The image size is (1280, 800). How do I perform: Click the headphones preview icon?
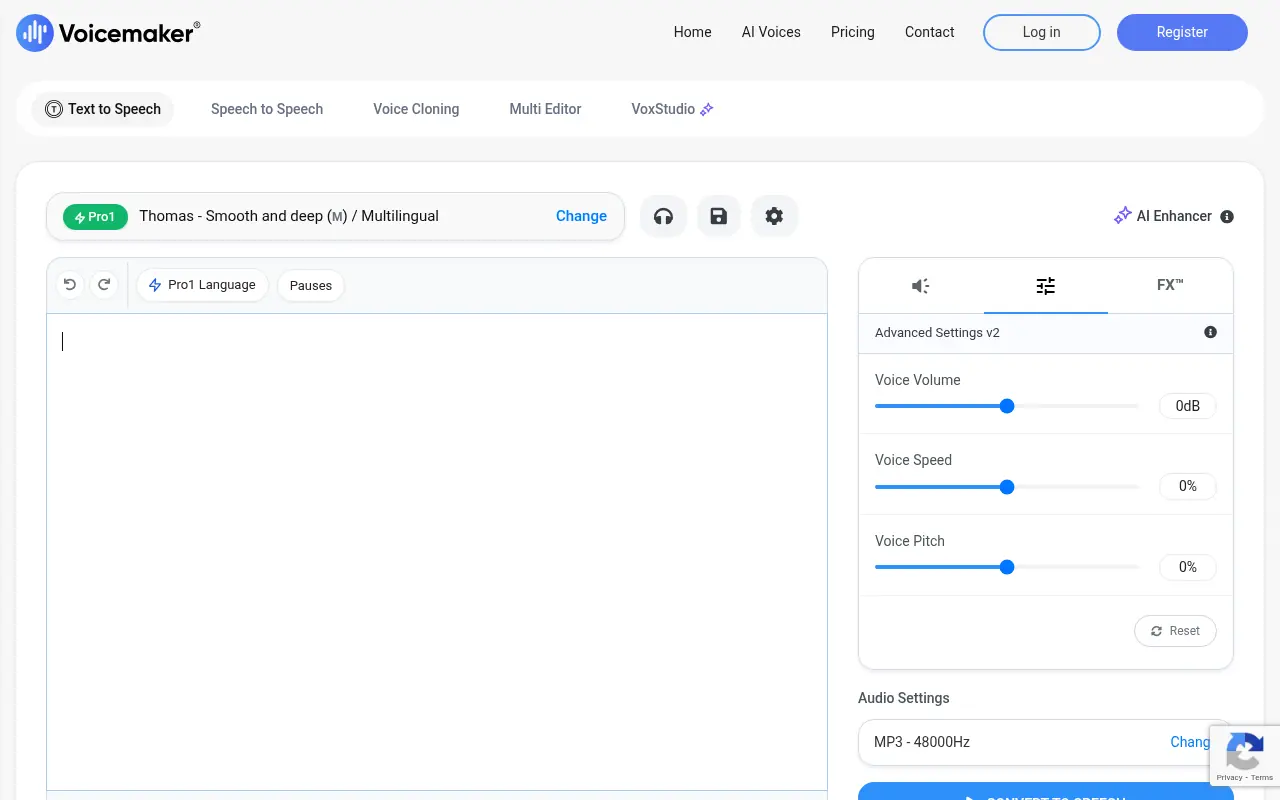[663, 216]
